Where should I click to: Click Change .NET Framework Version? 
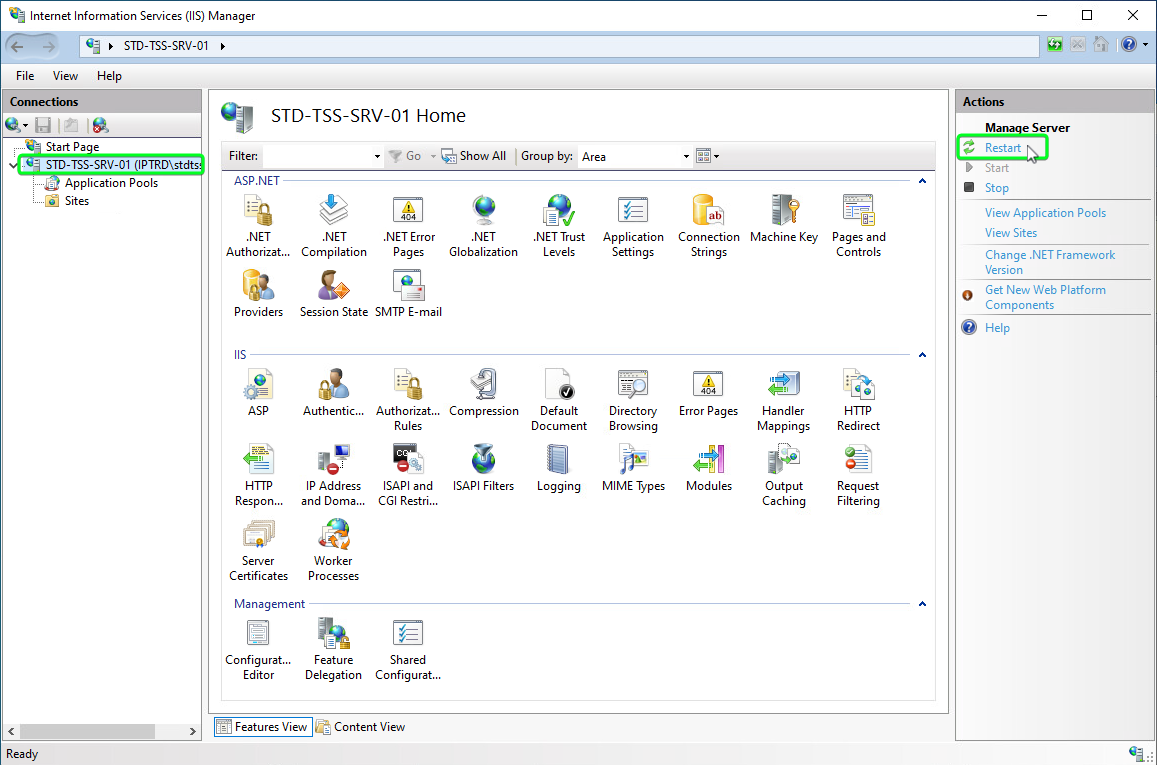tap(1050, 262)
